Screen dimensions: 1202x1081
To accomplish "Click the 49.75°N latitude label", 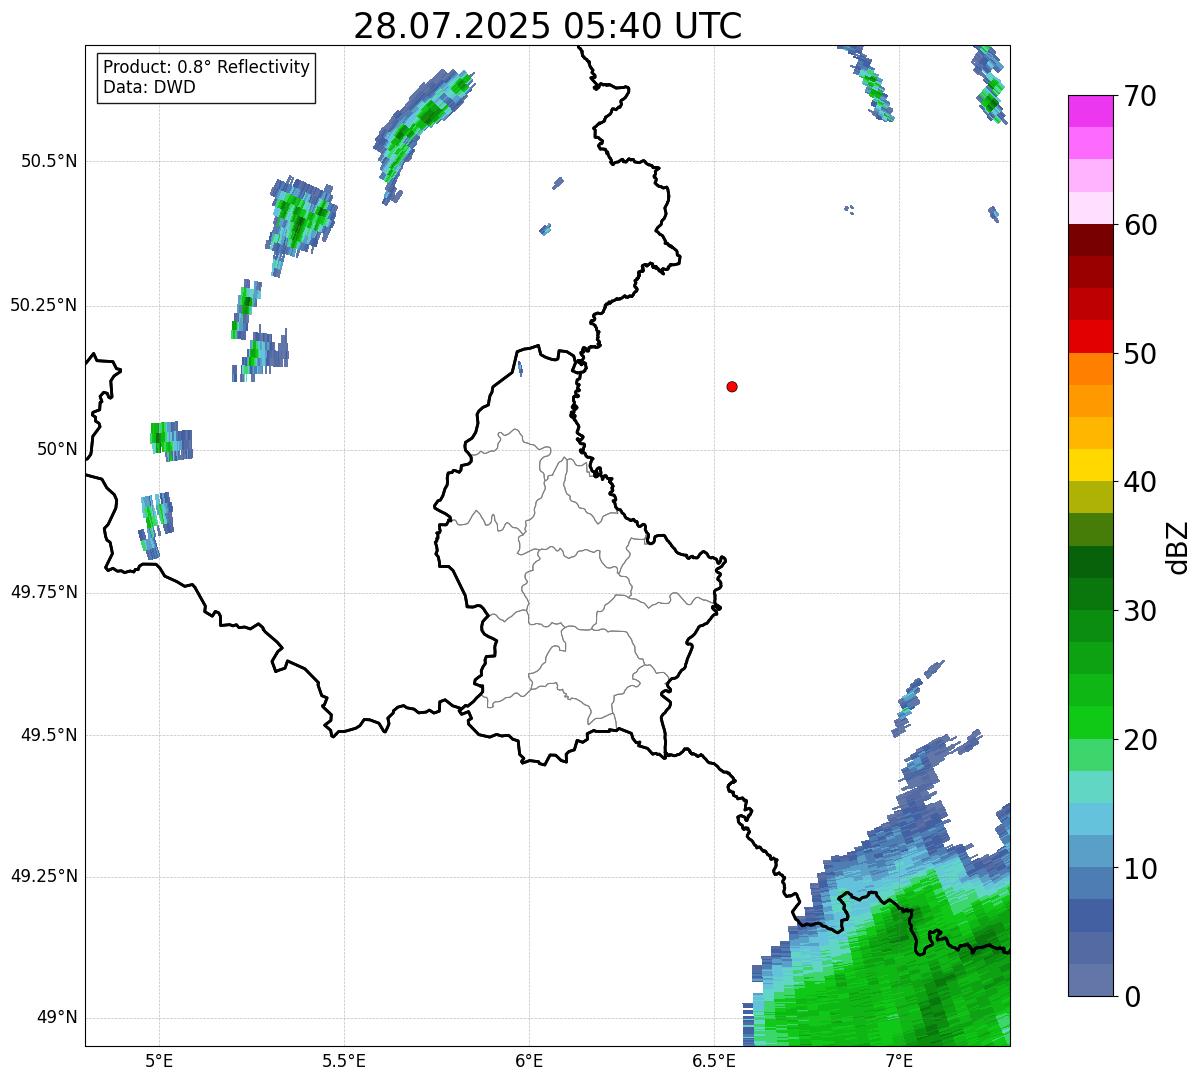I will coord(44,592).
